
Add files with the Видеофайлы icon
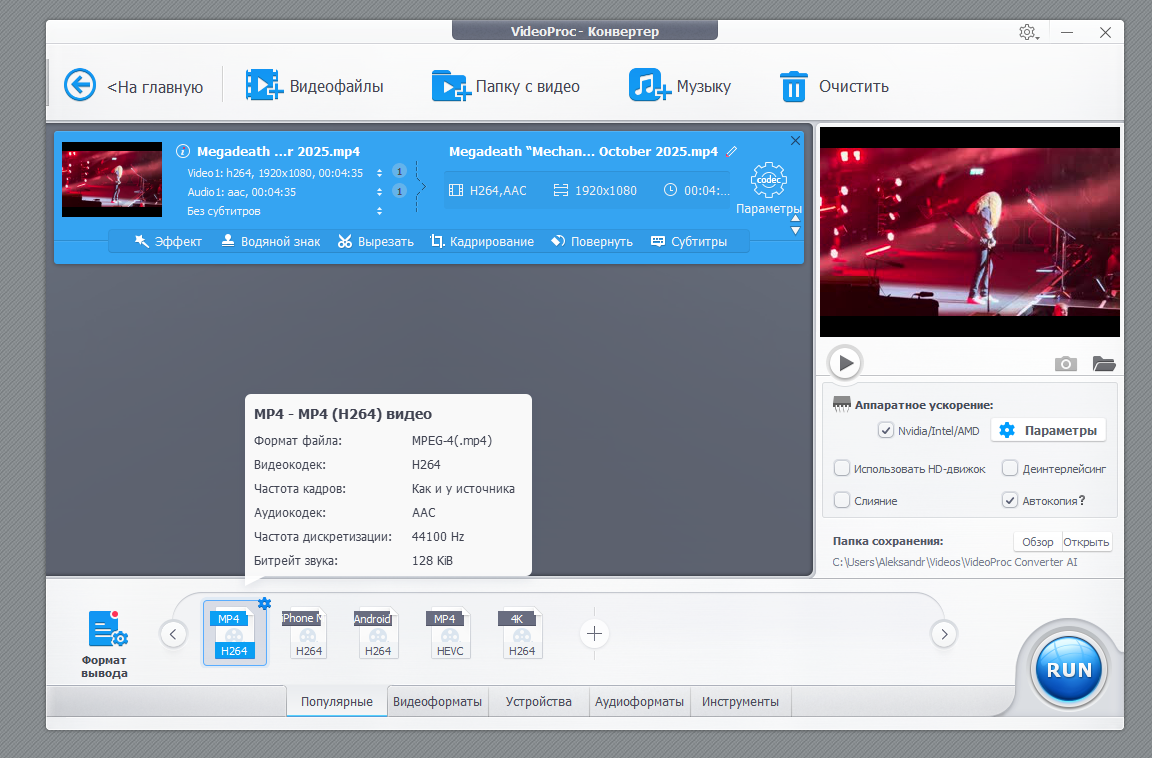click(x=264, y=85)
